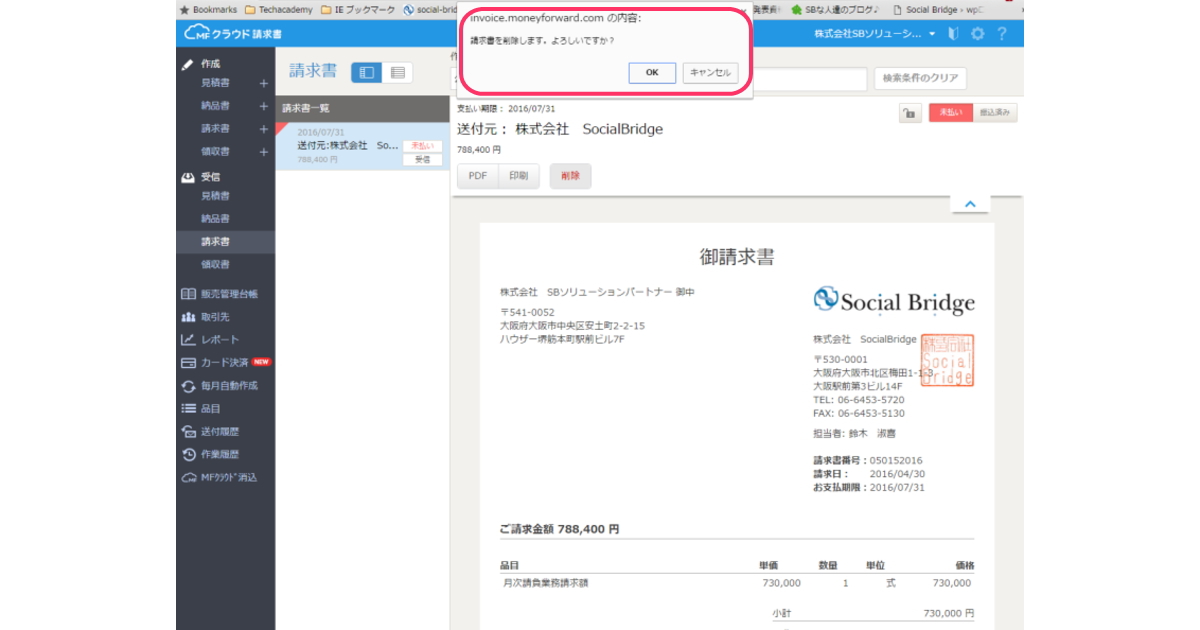1200x630 pixels.
Task: Select 請求書 under 受信
Action: 225,242
